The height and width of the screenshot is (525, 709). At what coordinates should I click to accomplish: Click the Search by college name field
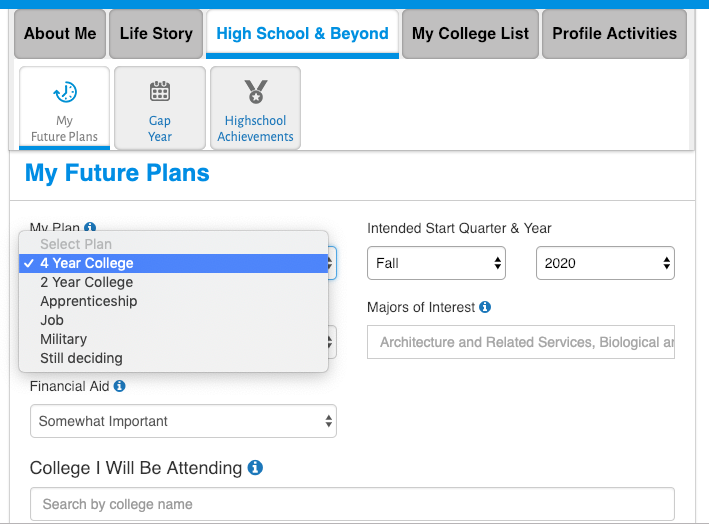click(x=352, y=504)
